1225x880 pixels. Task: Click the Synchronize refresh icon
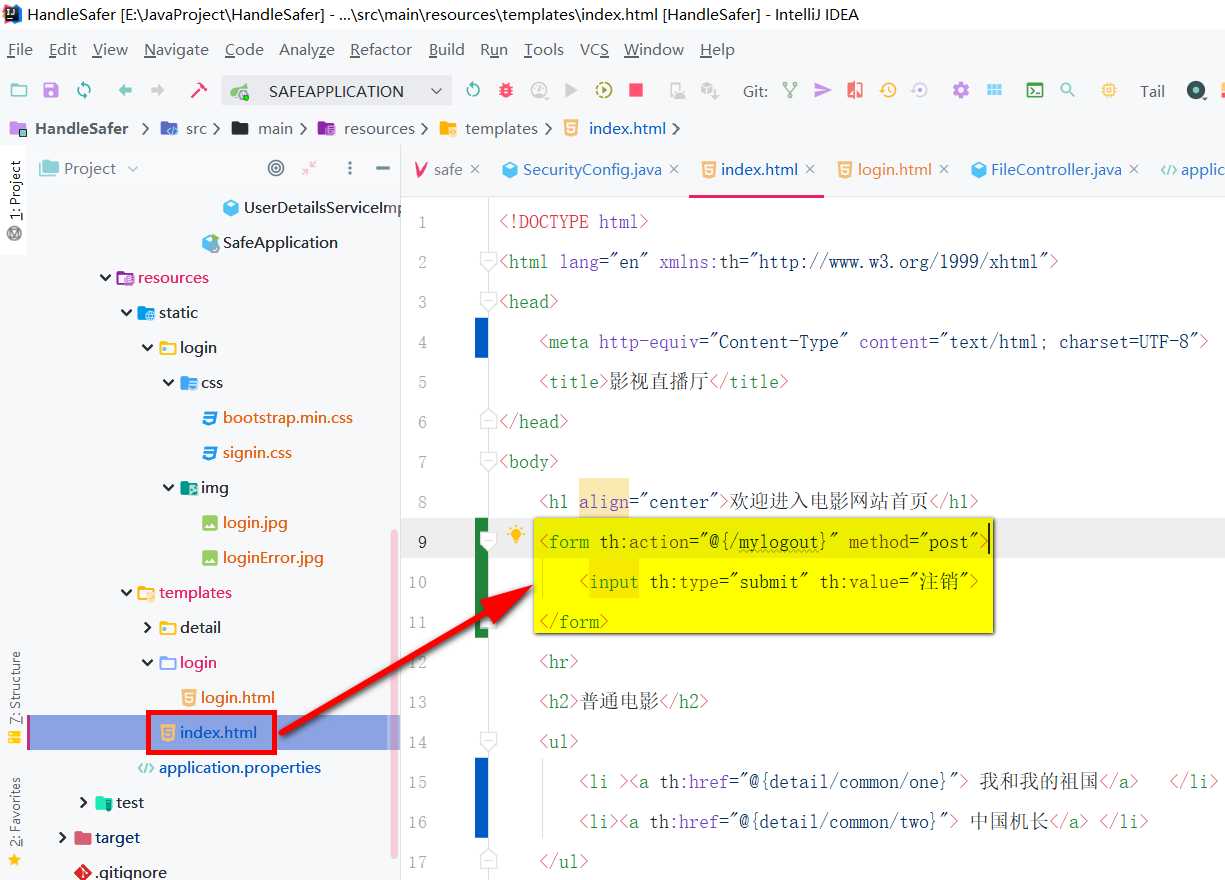(x=84, y=90)
